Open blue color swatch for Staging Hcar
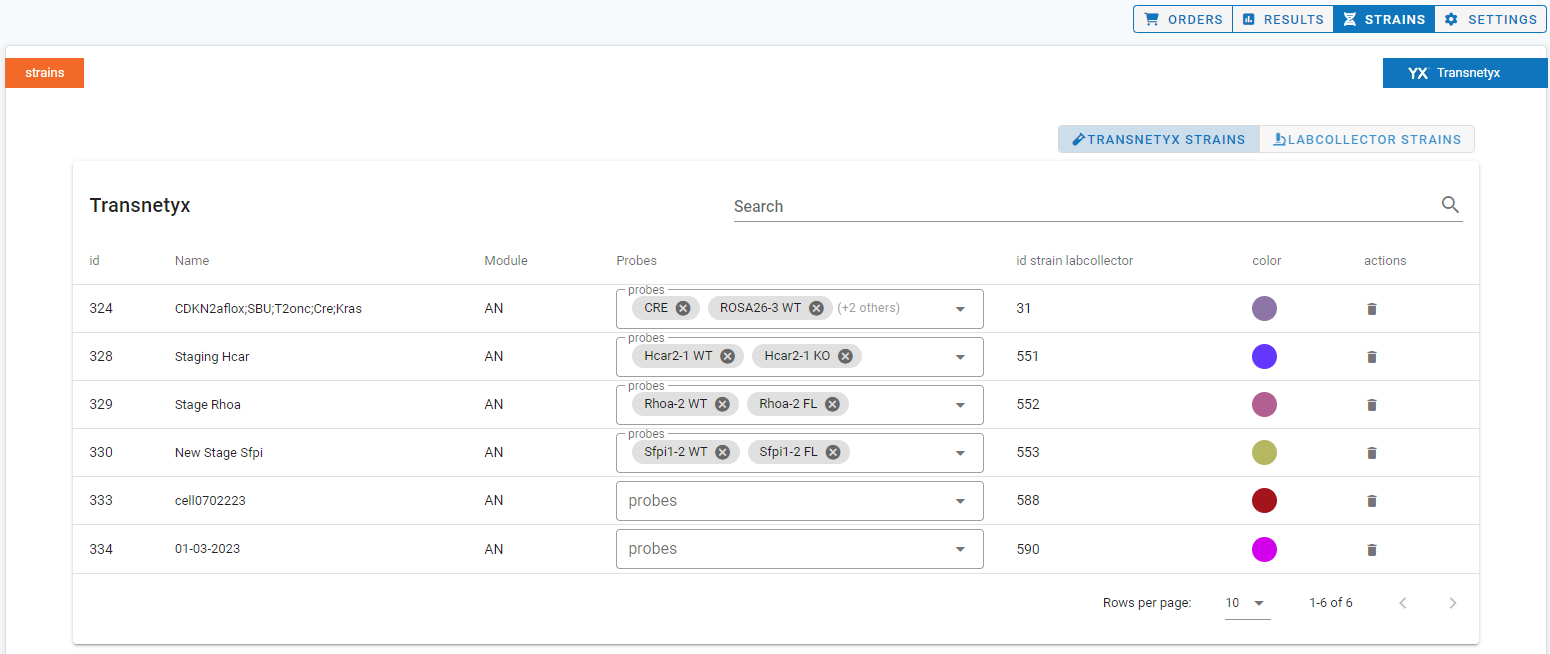The image size is (1550, 654). tap(1264, 357)
